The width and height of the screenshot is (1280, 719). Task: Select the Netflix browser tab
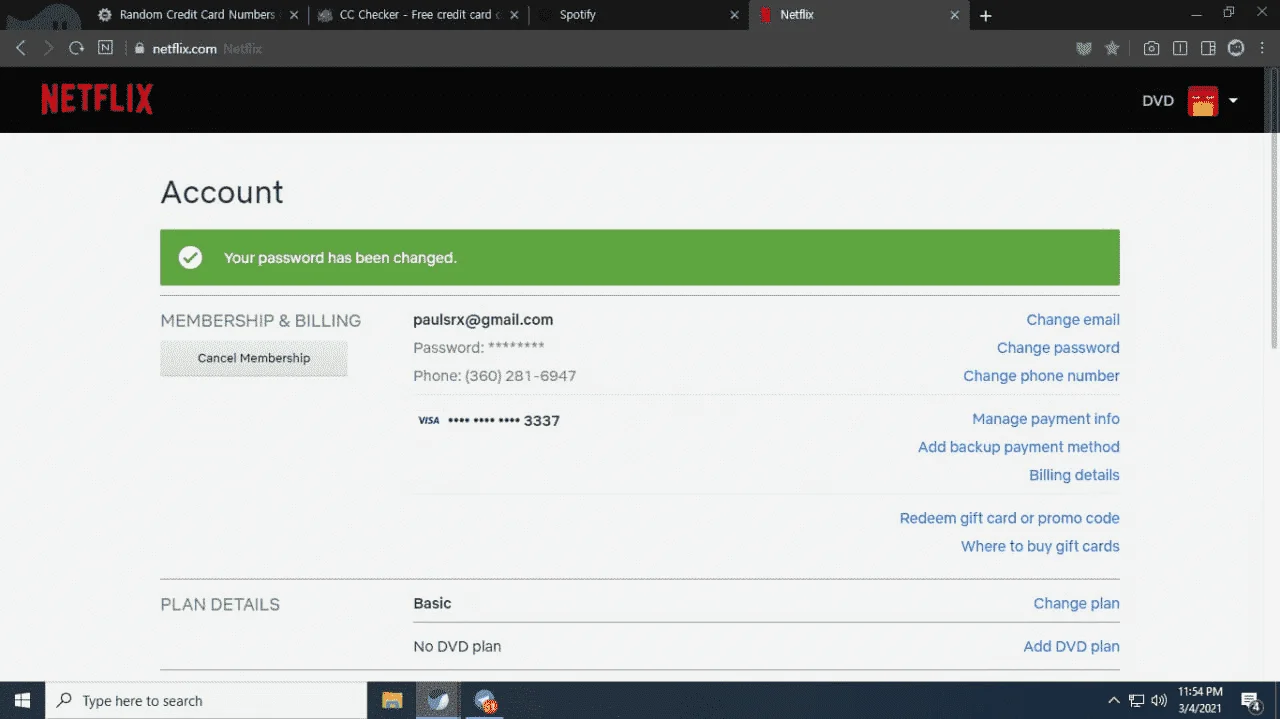click(858, 15)
